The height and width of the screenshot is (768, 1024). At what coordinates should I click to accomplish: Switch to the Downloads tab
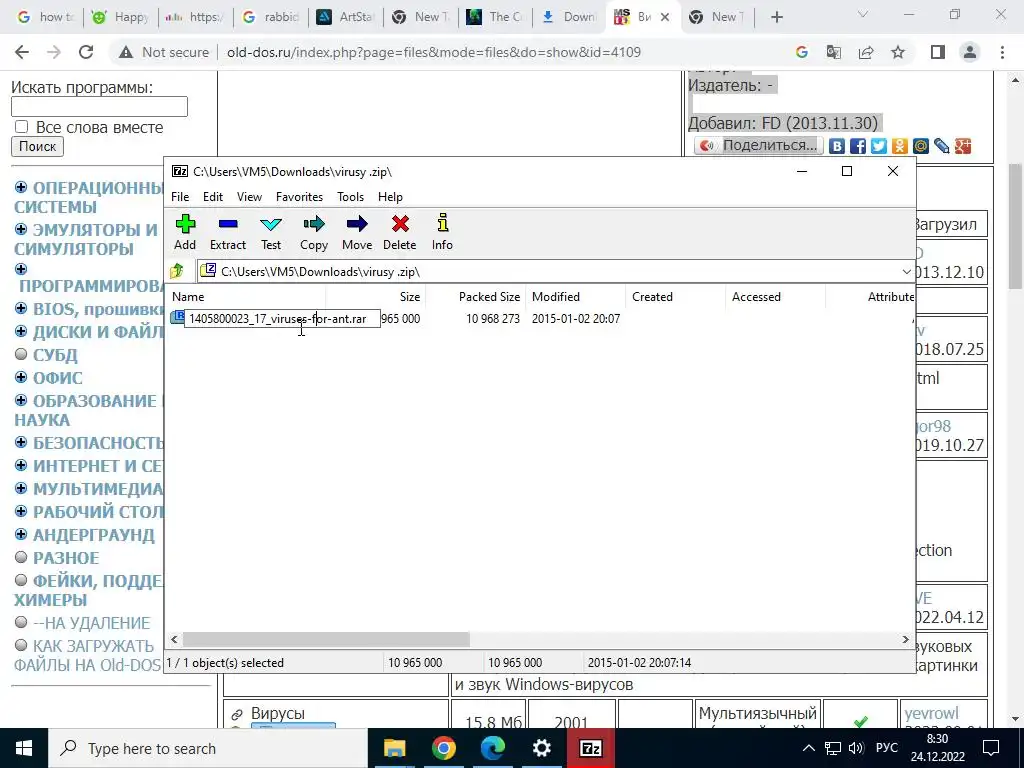coord(569,17)
